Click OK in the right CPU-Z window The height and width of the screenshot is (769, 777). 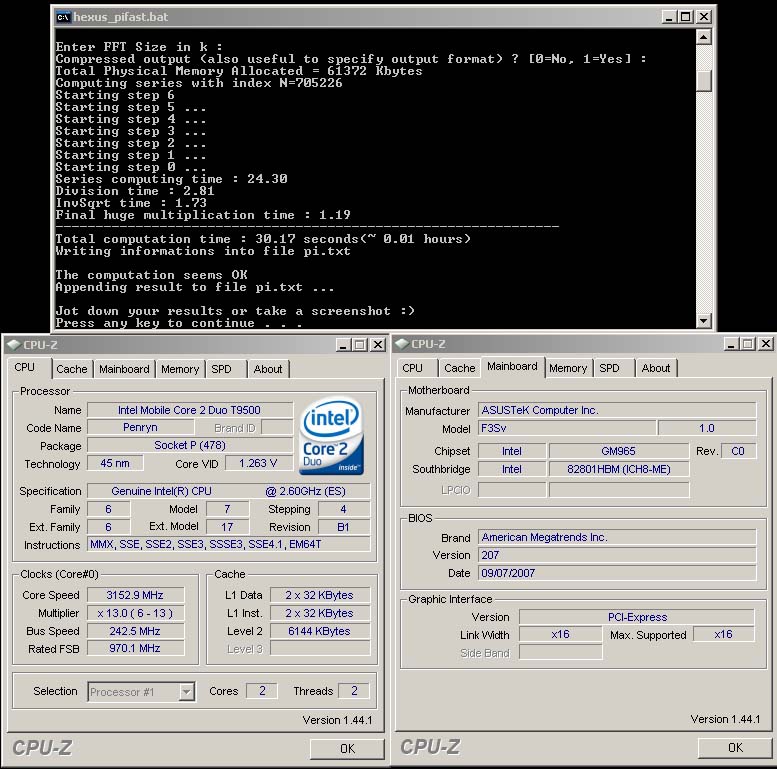(735, 747)
